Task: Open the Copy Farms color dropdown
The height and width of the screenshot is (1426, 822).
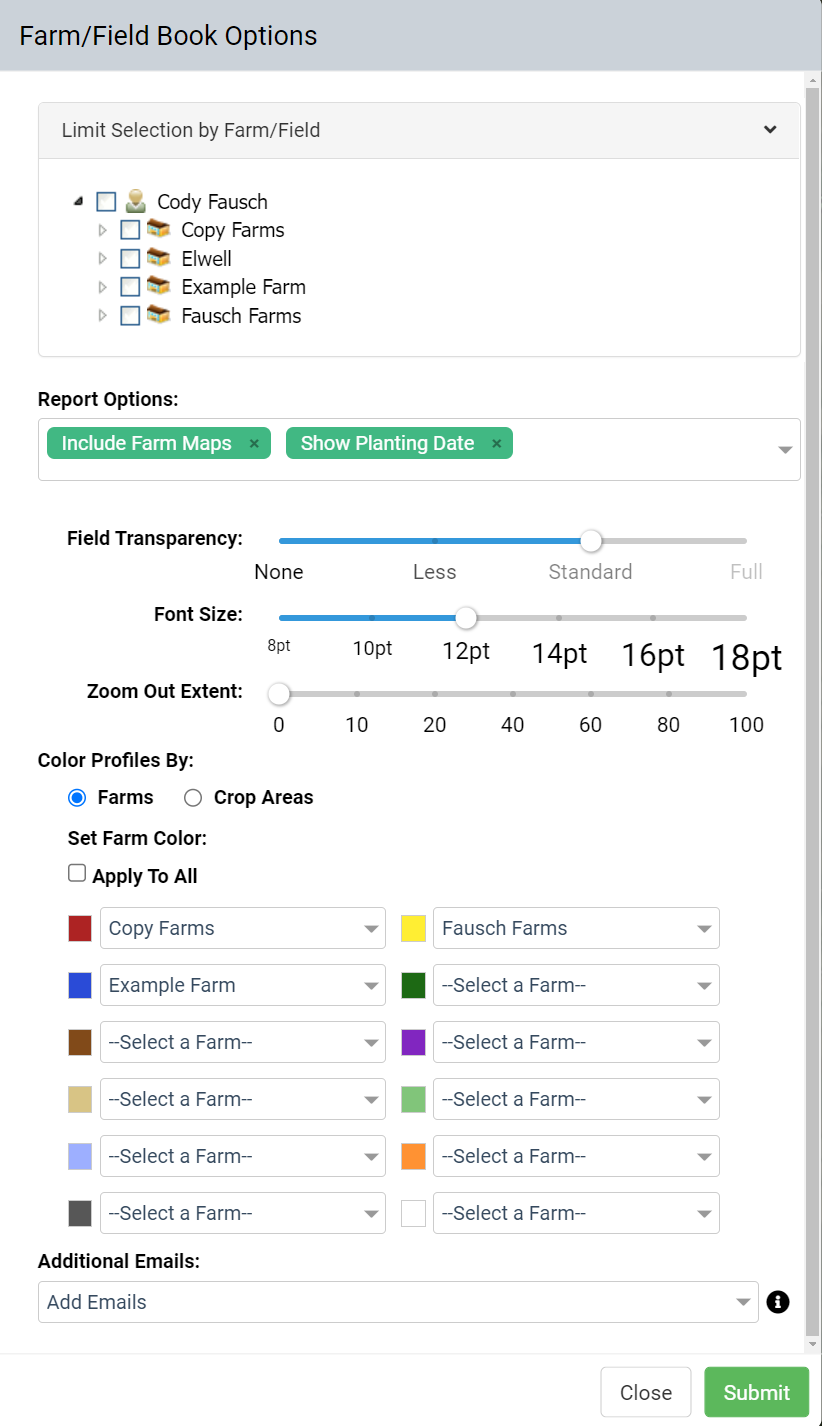Action: [x=242, y=928]
